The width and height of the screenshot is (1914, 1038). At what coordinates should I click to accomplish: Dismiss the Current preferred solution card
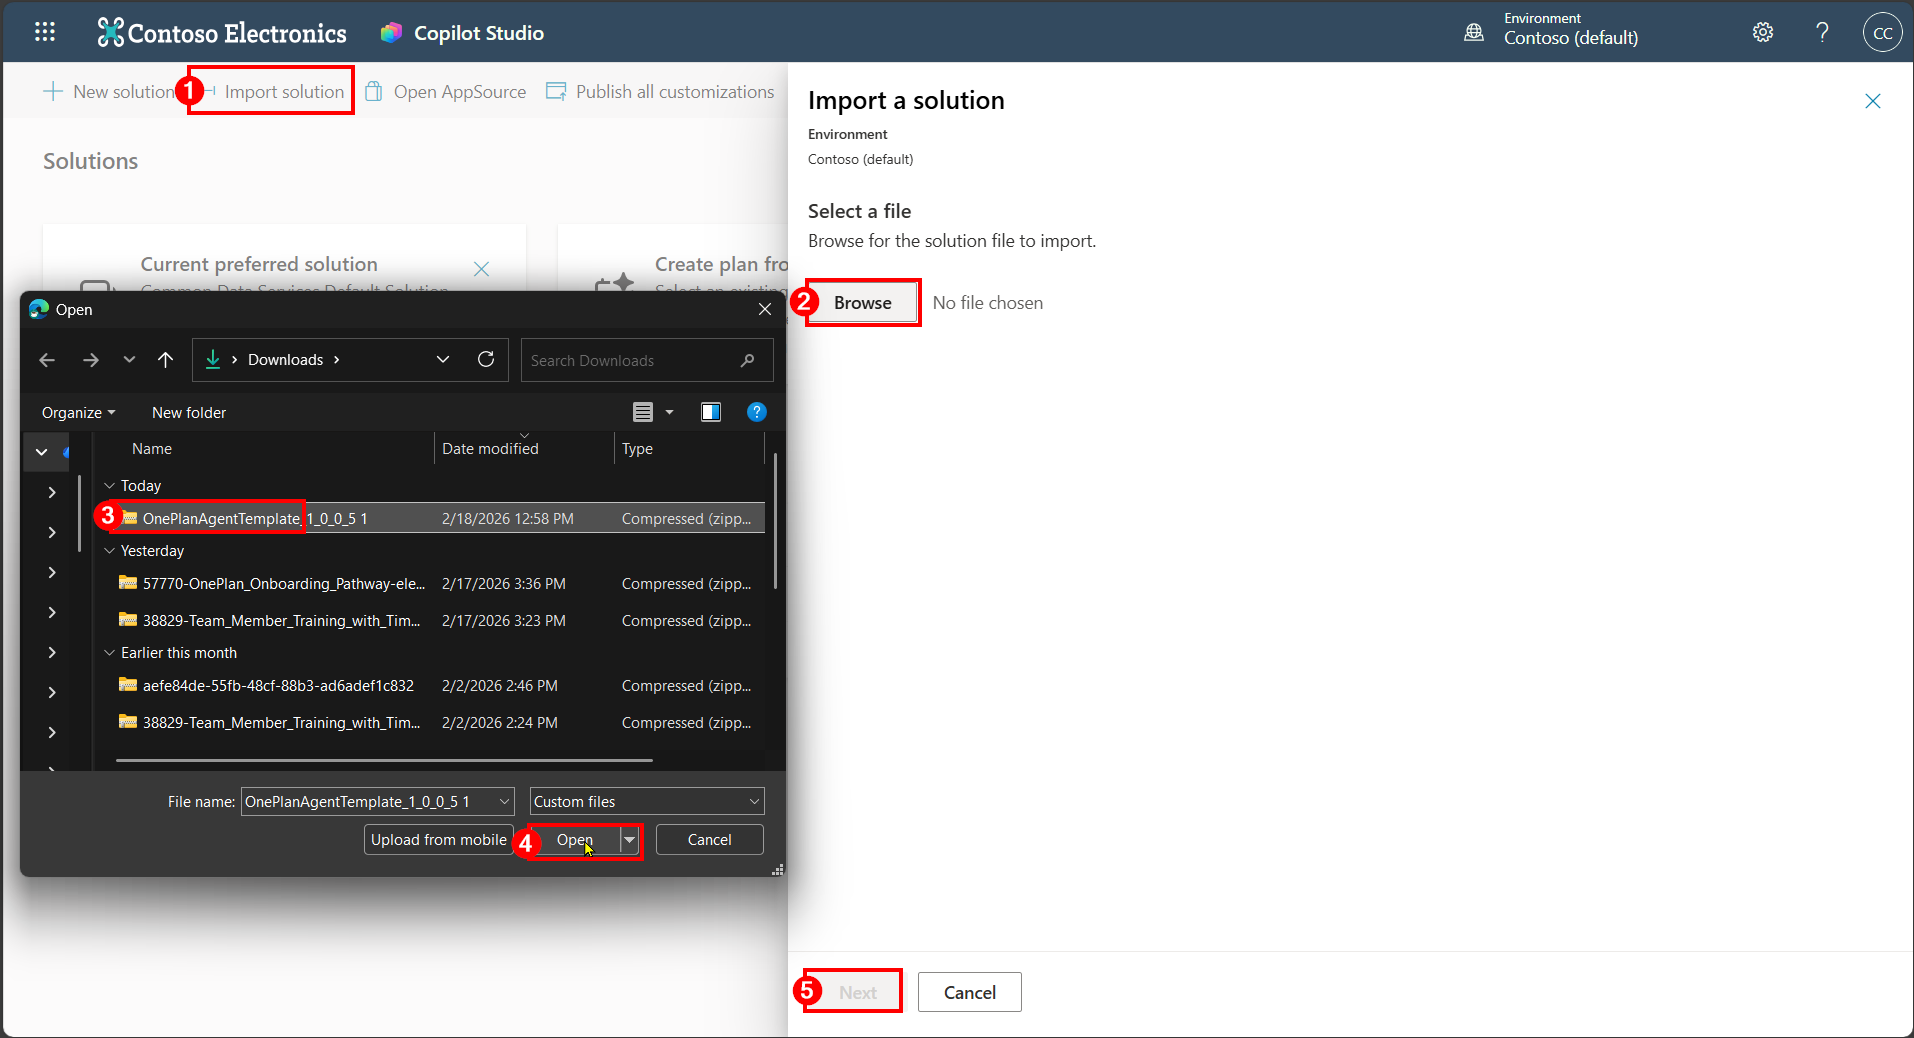(481, 269)
